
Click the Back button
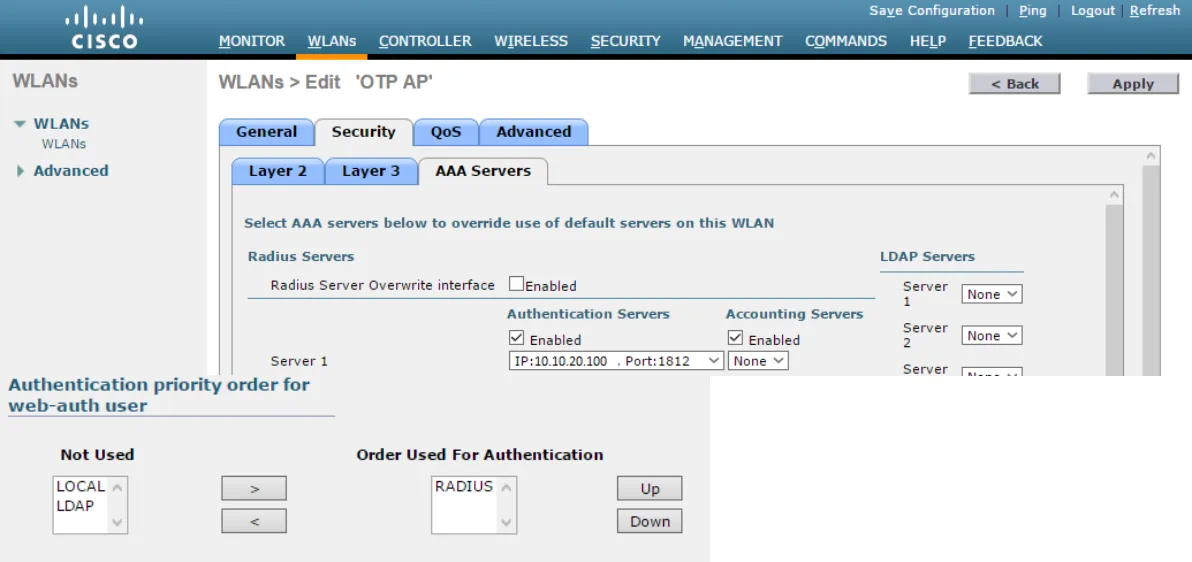(x=1014, y=84)
